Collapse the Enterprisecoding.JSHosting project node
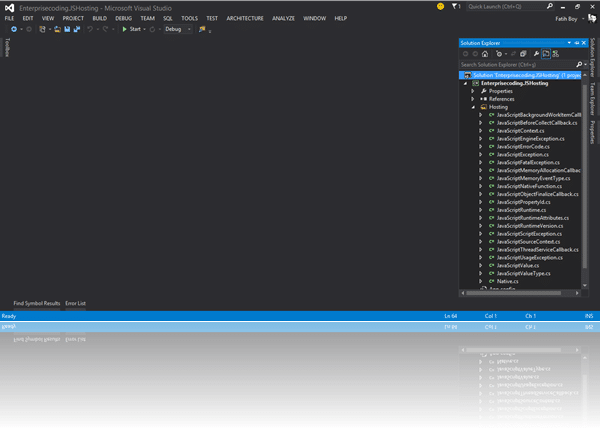The height and width of the screenshot is (428, 600). pos(465,83)
